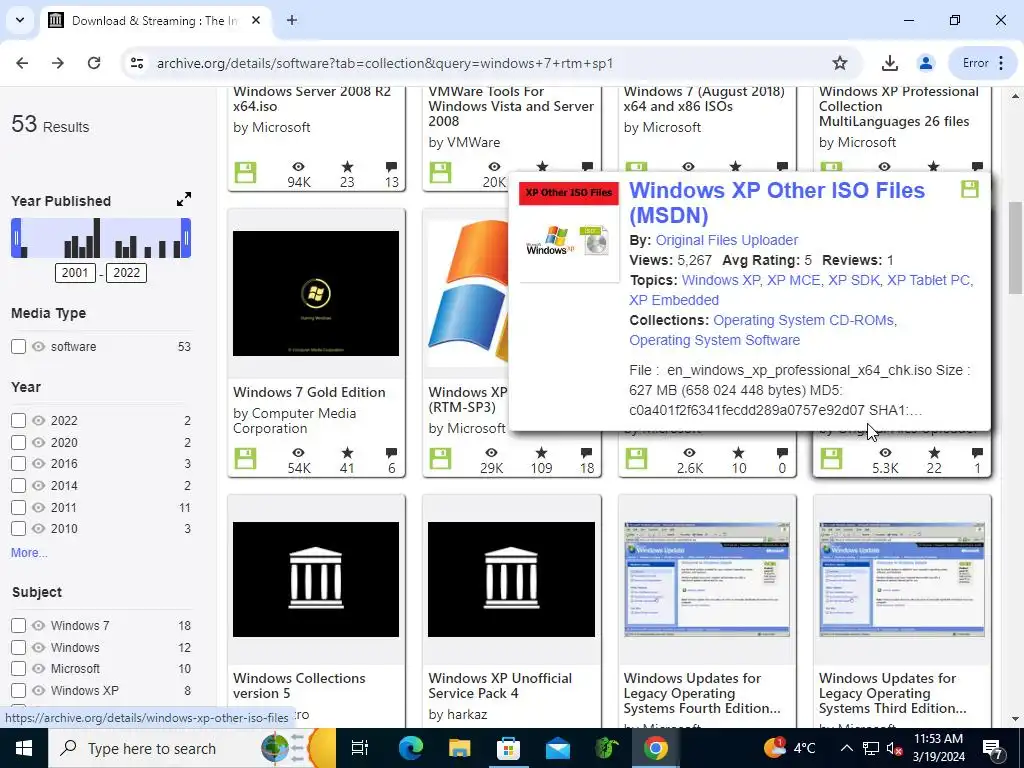Expand the Year Published histogram
1024x768 pixels.
coord(184,199)
